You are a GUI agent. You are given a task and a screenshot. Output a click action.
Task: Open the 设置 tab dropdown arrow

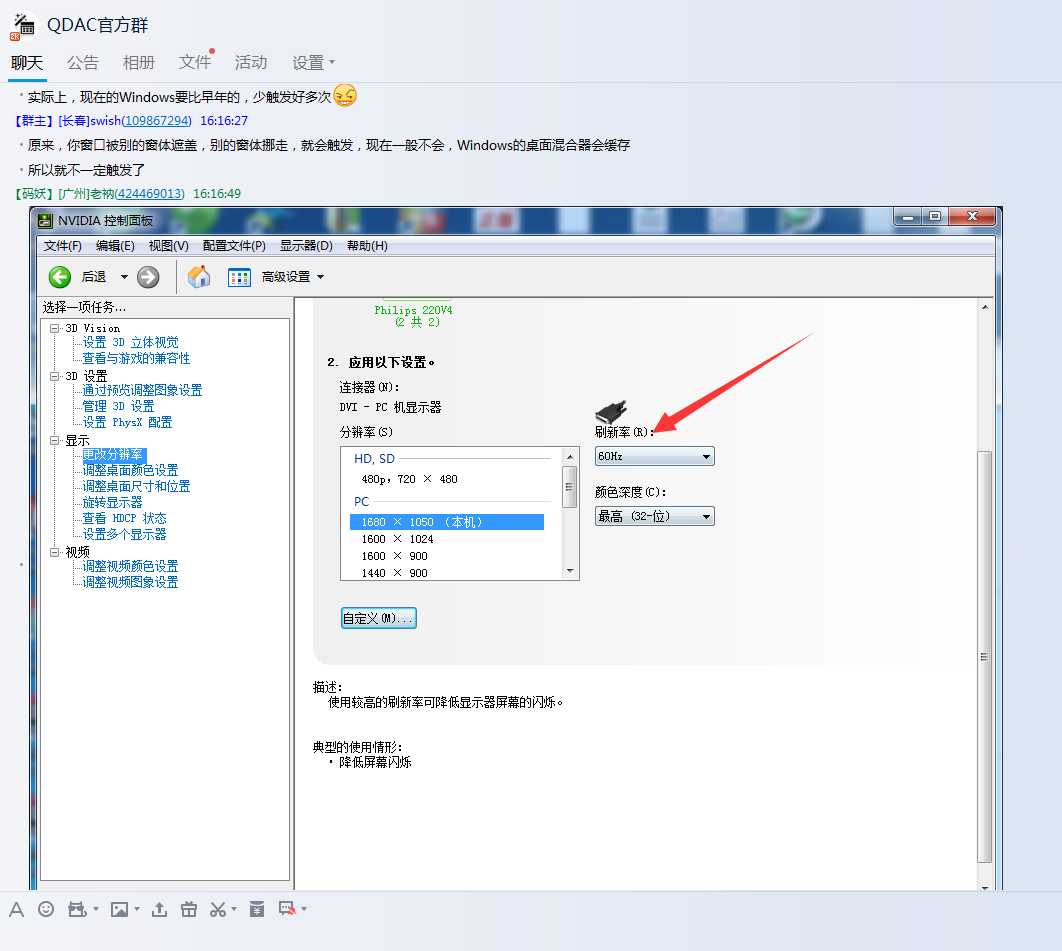click(332, 62)
